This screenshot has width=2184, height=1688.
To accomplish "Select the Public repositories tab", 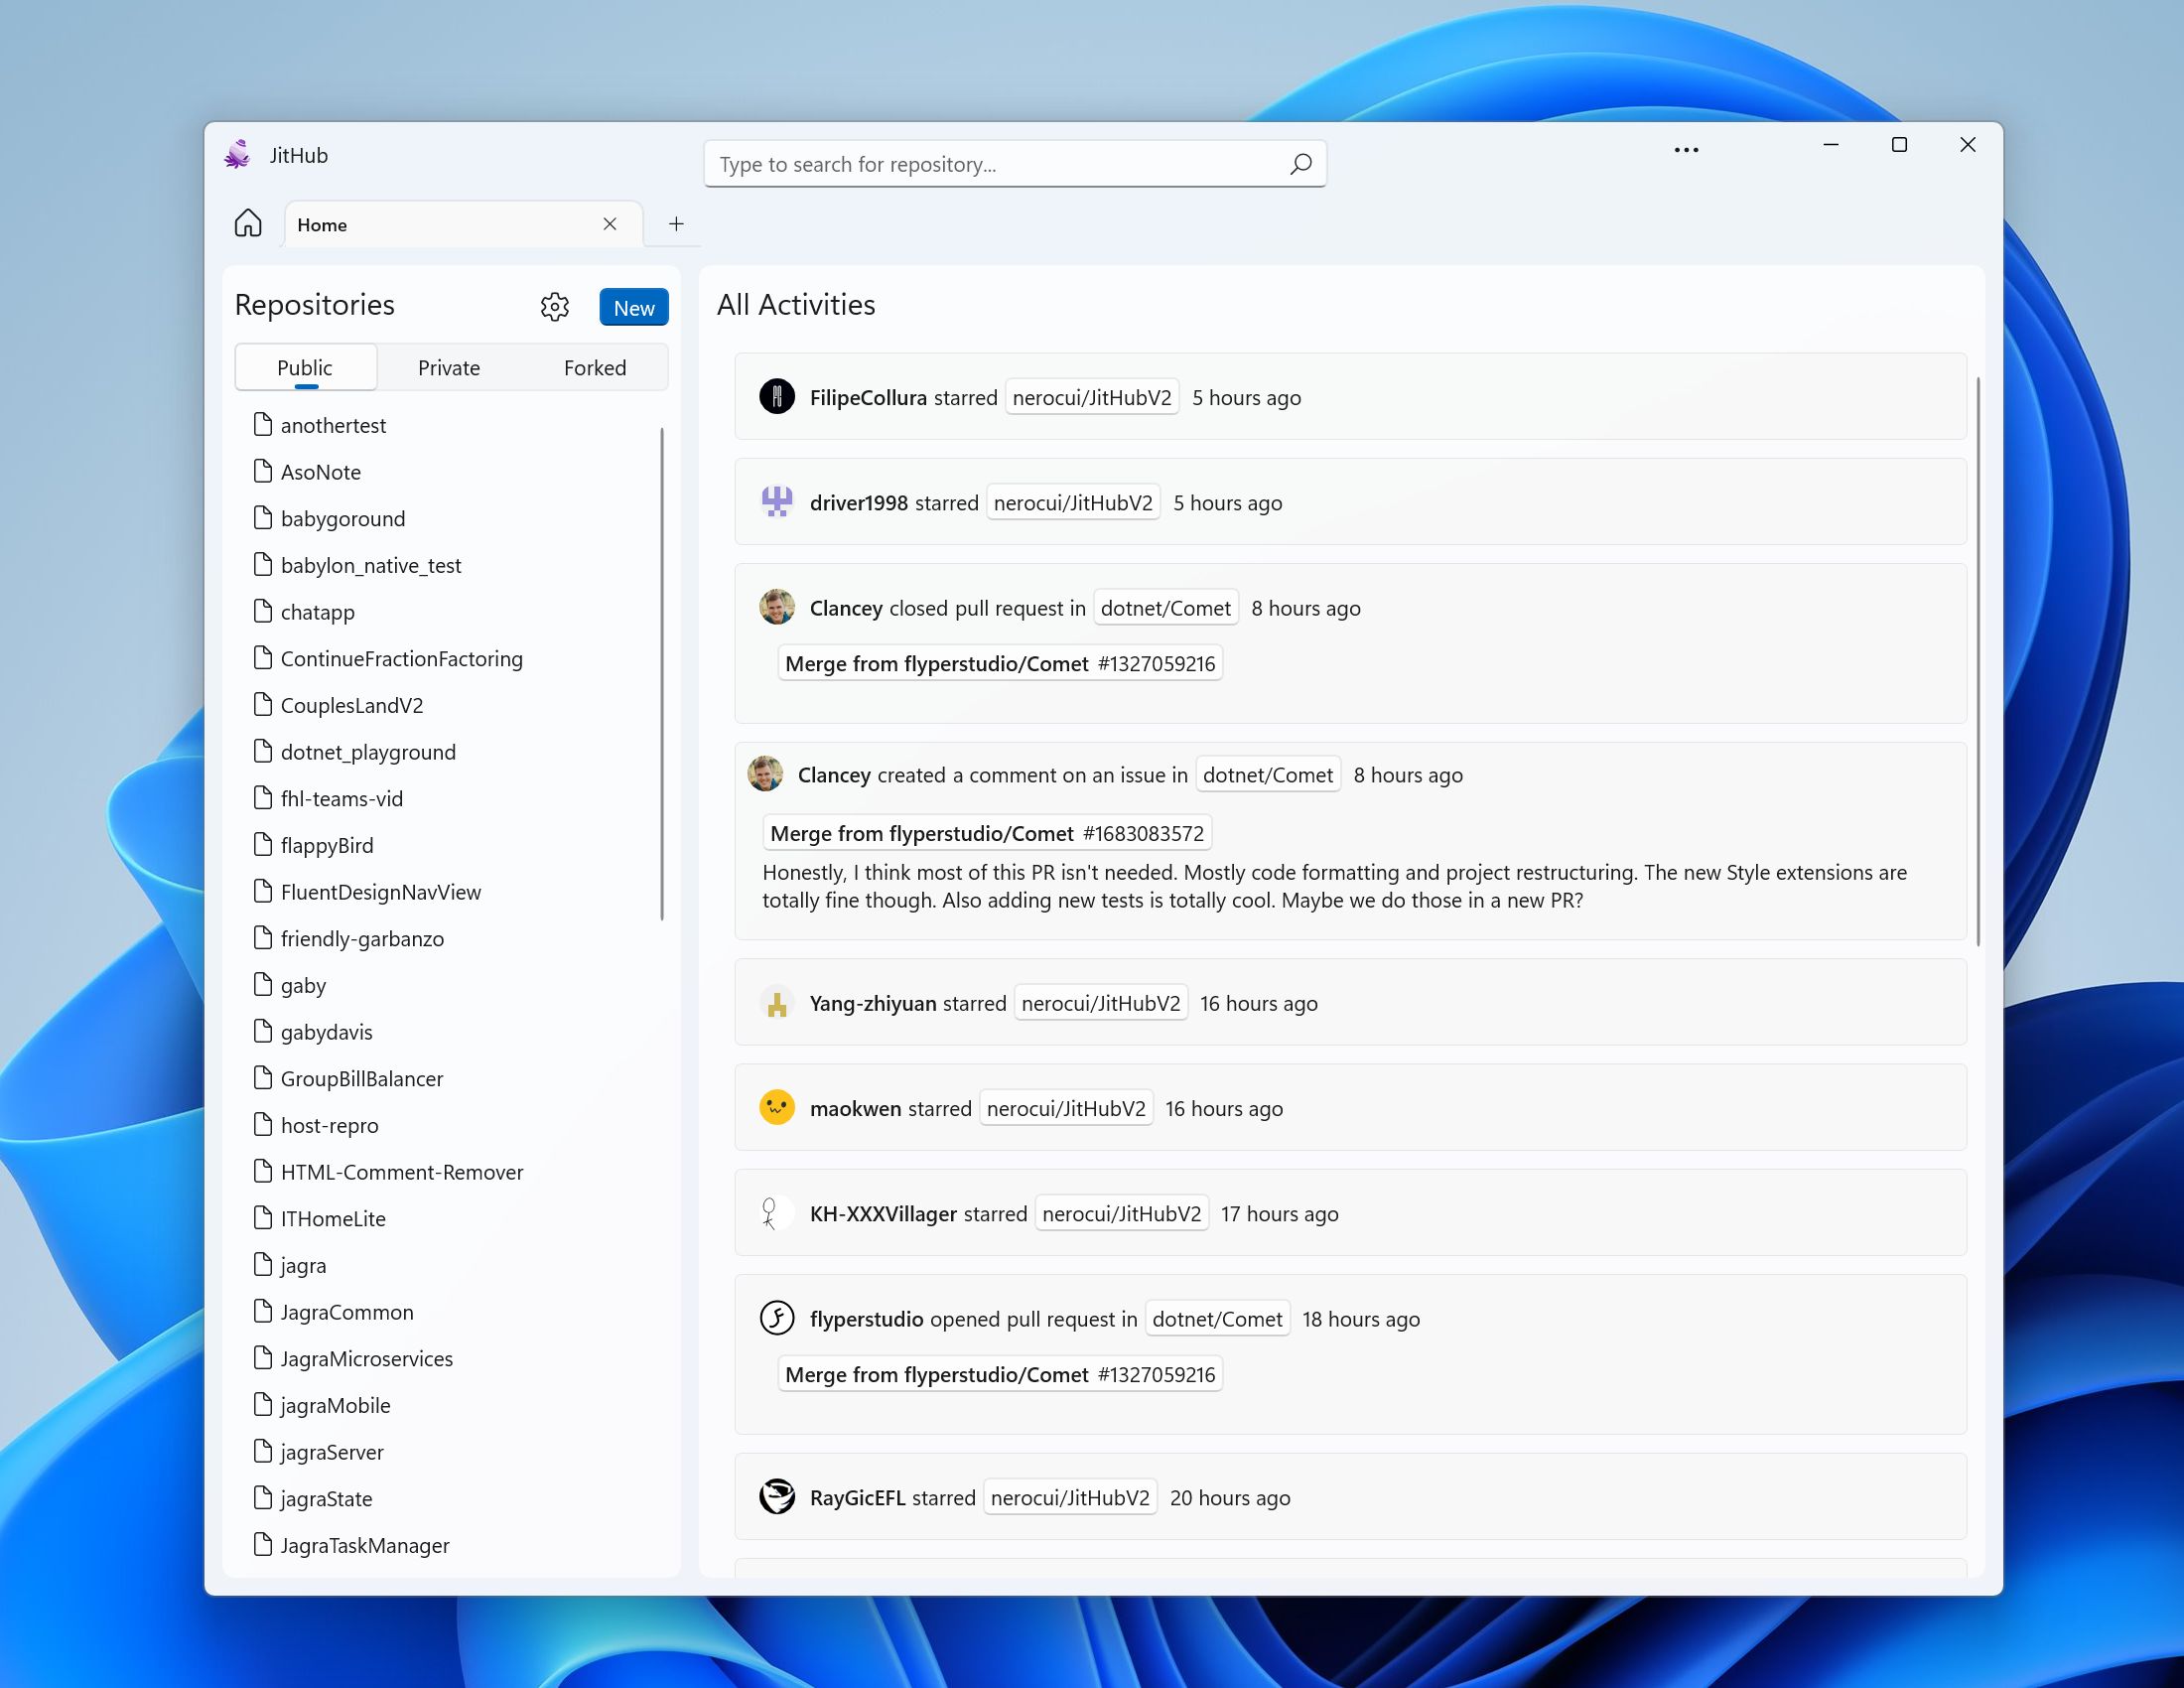I will click(305, 368).
